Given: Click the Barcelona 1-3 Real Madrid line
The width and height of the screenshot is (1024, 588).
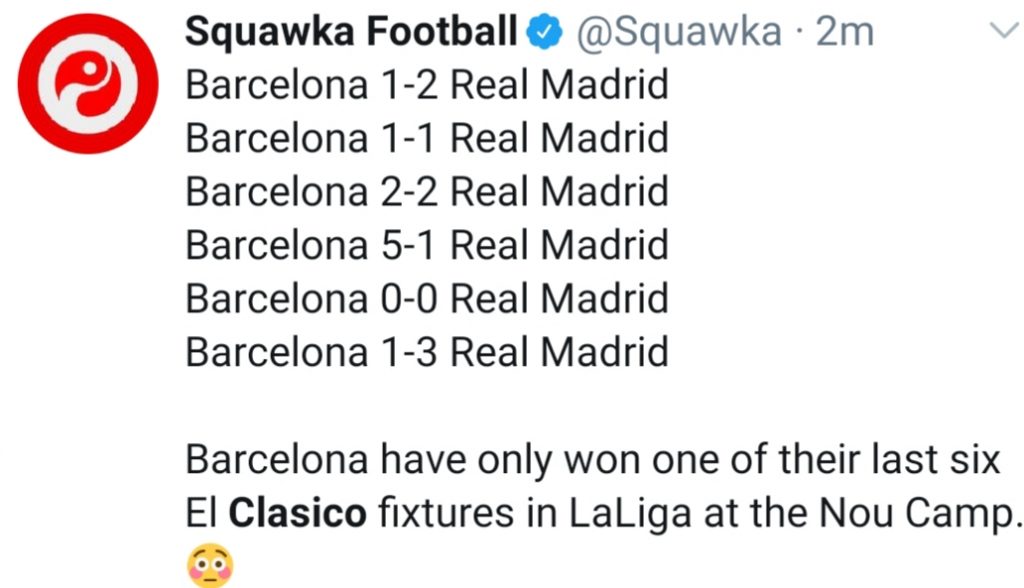Looking at the screenshot, I should pyautogui.click(x=427, y=351).
